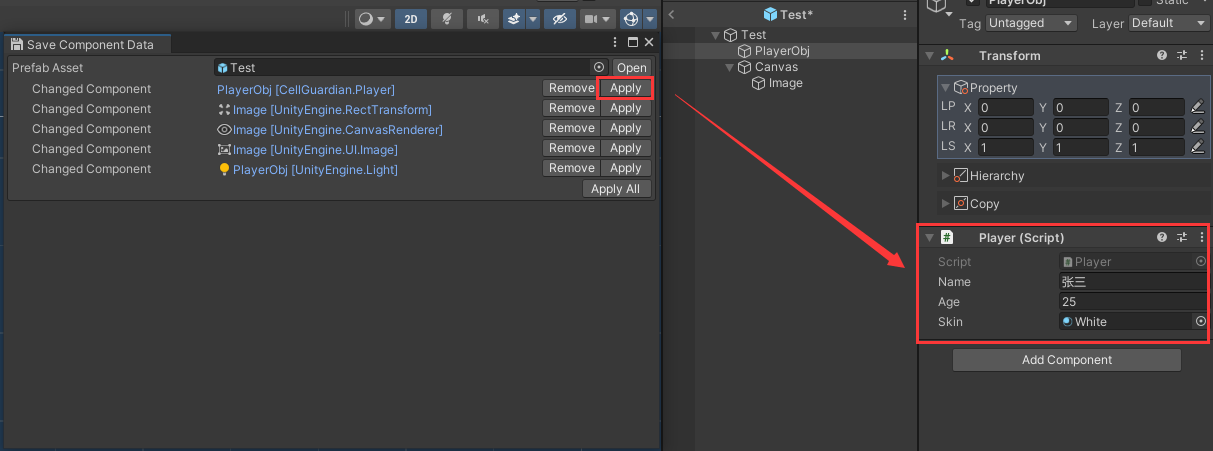Remove PlayerObj UnityEngine.Light change
1213x451 pixels.
click(571, 168)
